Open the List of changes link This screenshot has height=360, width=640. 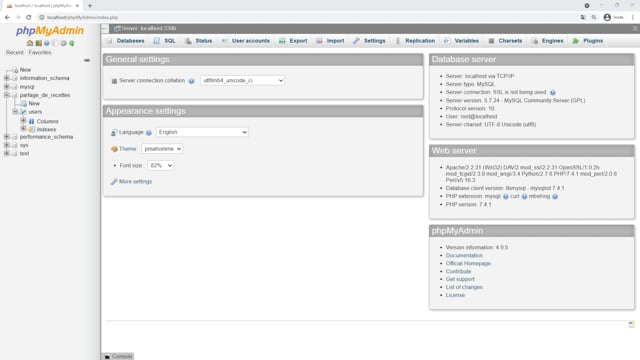pos(464,287)
